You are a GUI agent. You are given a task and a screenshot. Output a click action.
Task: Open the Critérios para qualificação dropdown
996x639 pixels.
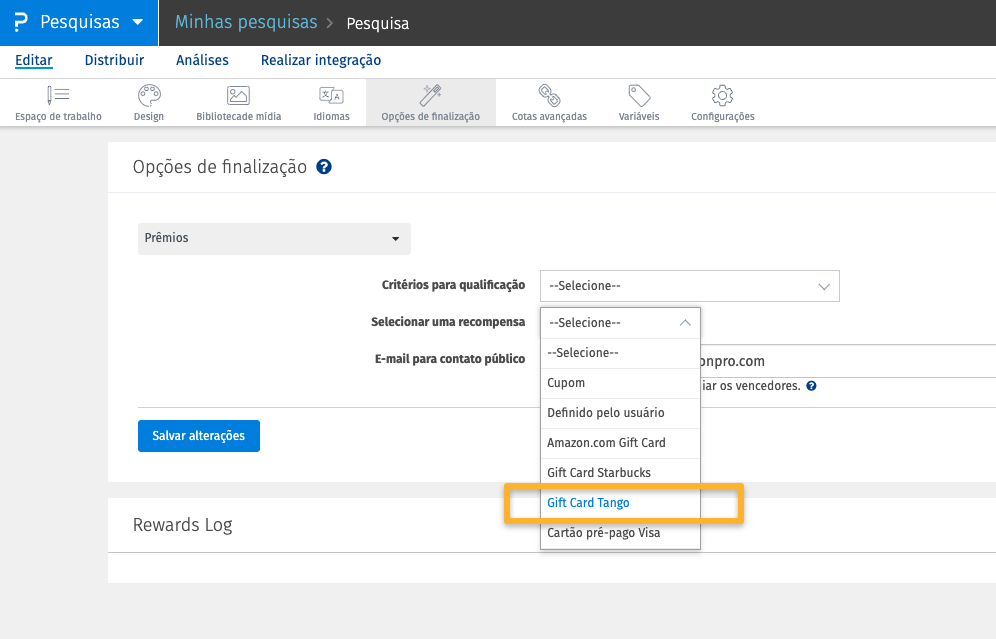coord(689,286)
